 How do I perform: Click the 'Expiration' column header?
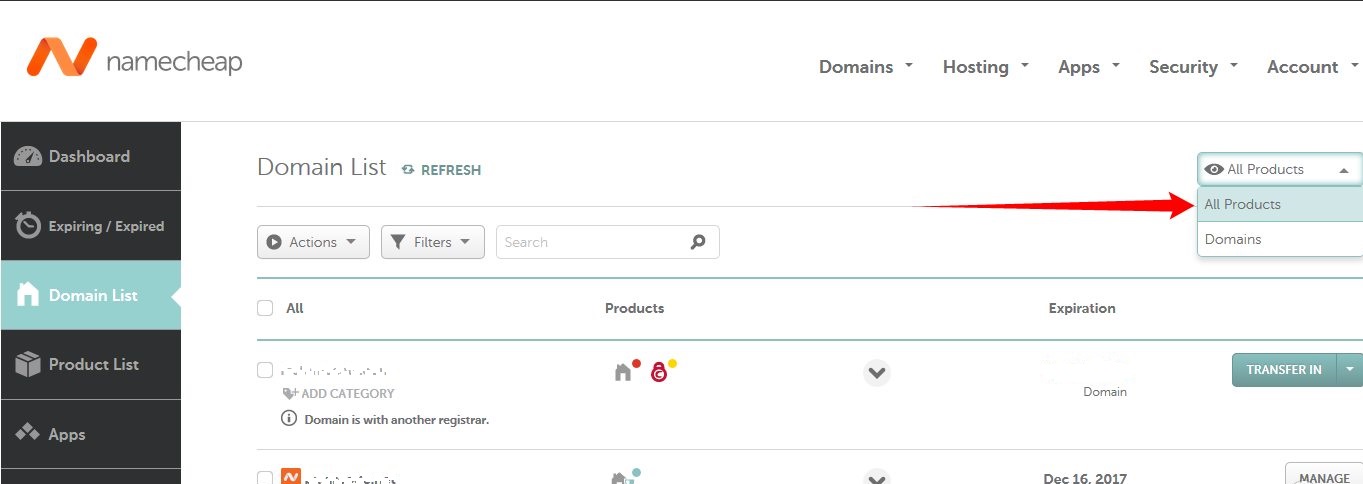[x=1082, y=308]
